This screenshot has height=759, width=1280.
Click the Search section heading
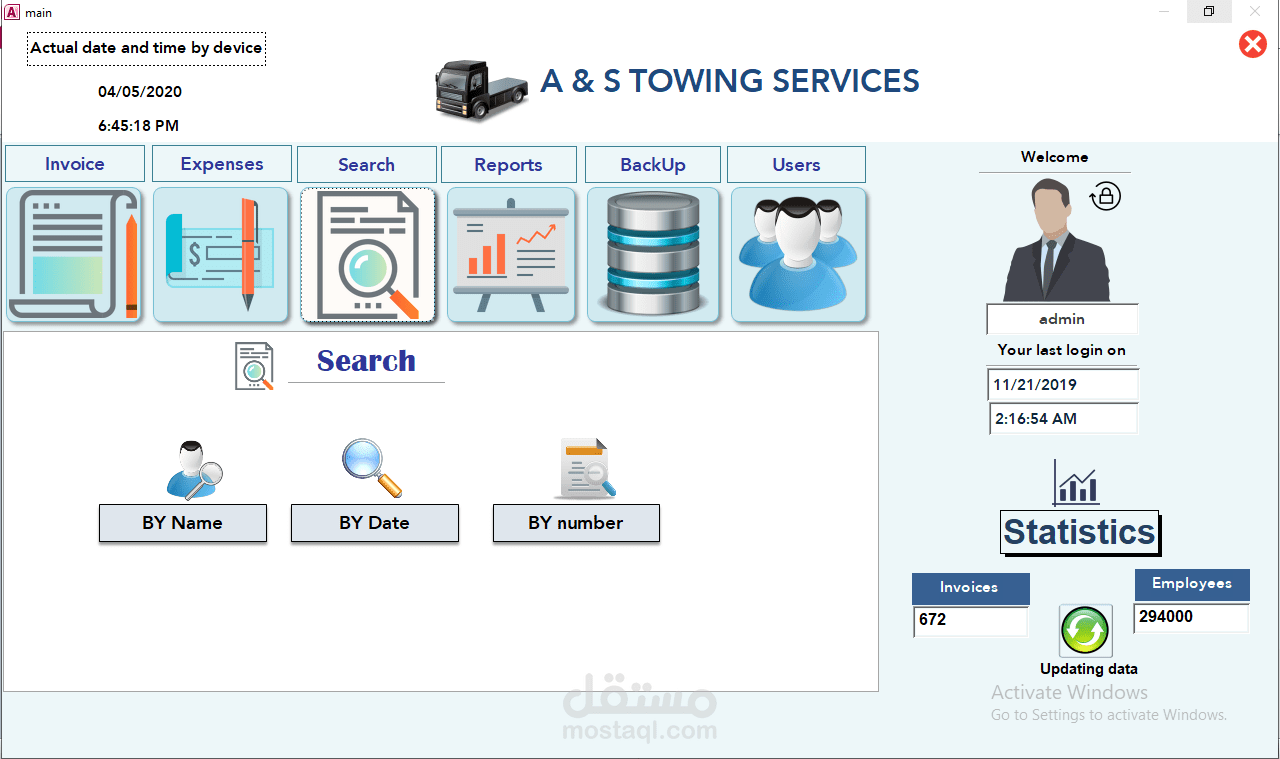[x=366, y=361]
